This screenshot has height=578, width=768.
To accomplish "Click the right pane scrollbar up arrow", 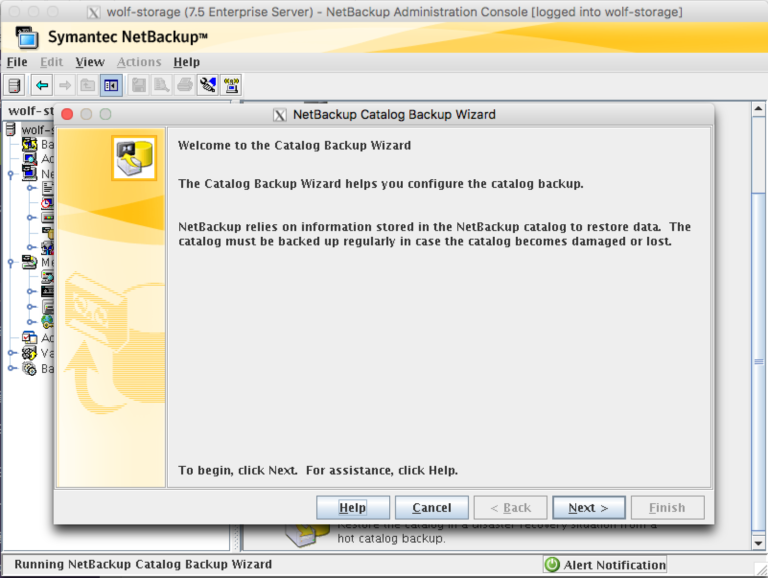I will 758,109.
